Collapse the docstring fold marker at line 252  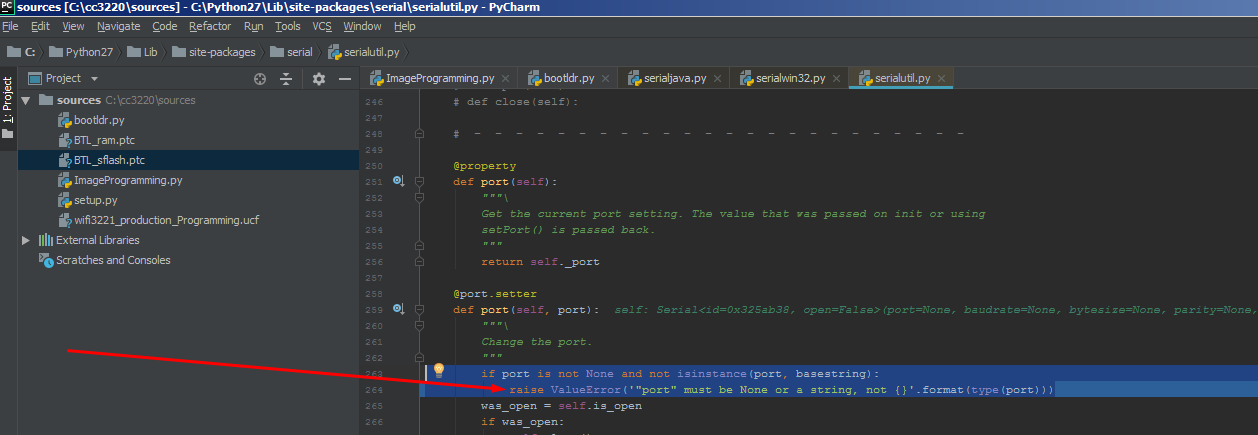(421, 197)
